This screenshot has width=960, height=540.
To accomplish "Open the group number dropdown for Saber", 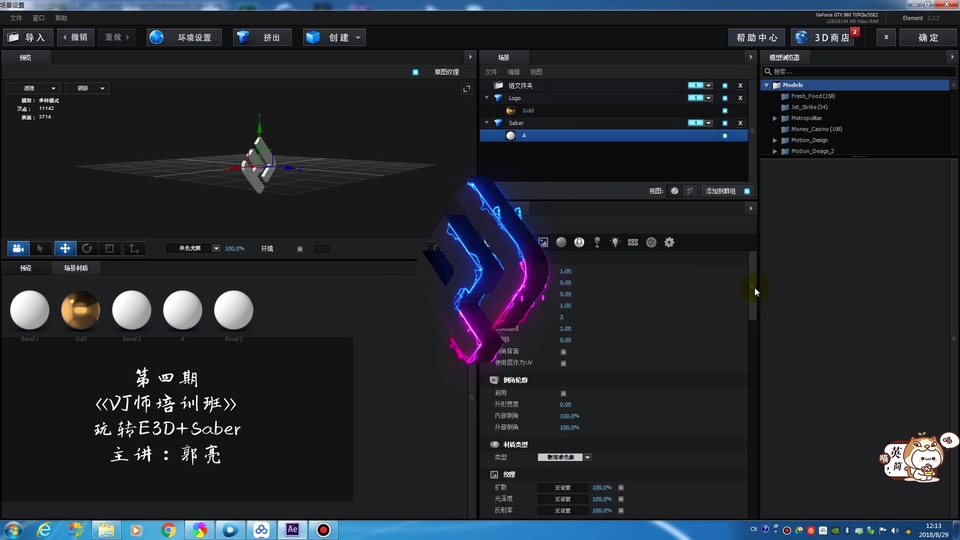I will [x=700, y=123].
